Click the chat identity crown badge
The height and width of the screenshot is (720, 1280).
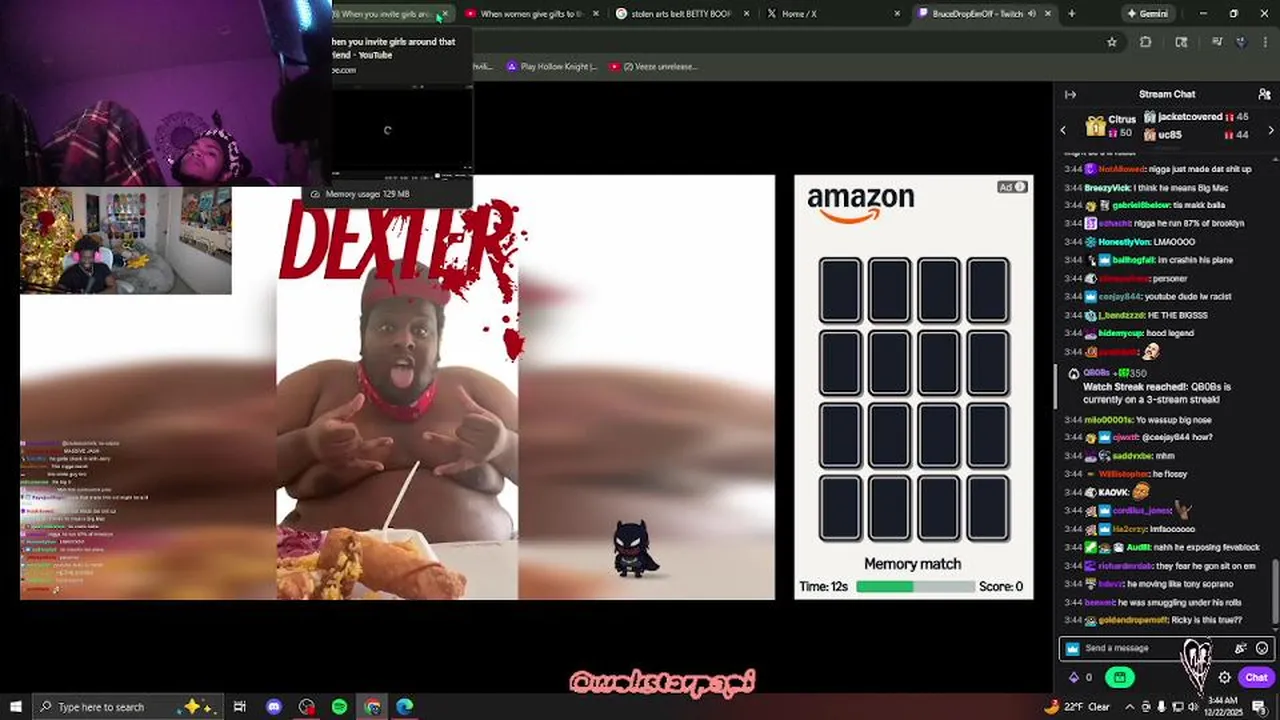click(x=1073, y=648)
